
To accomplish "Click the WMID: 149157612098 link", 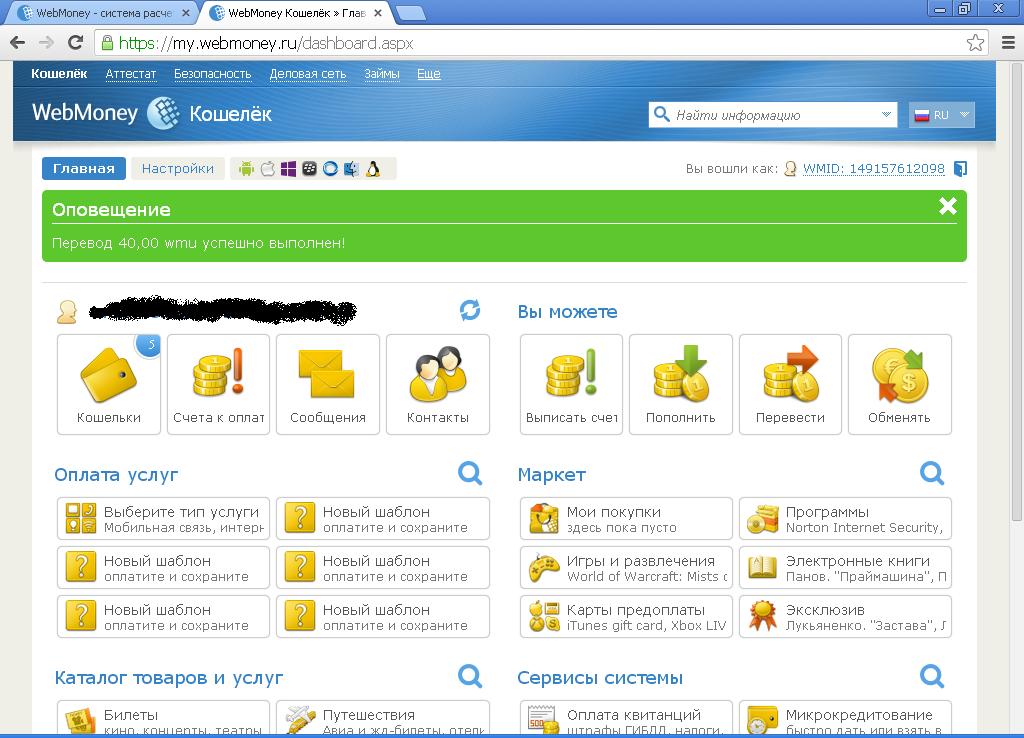I will pos(873,168).
